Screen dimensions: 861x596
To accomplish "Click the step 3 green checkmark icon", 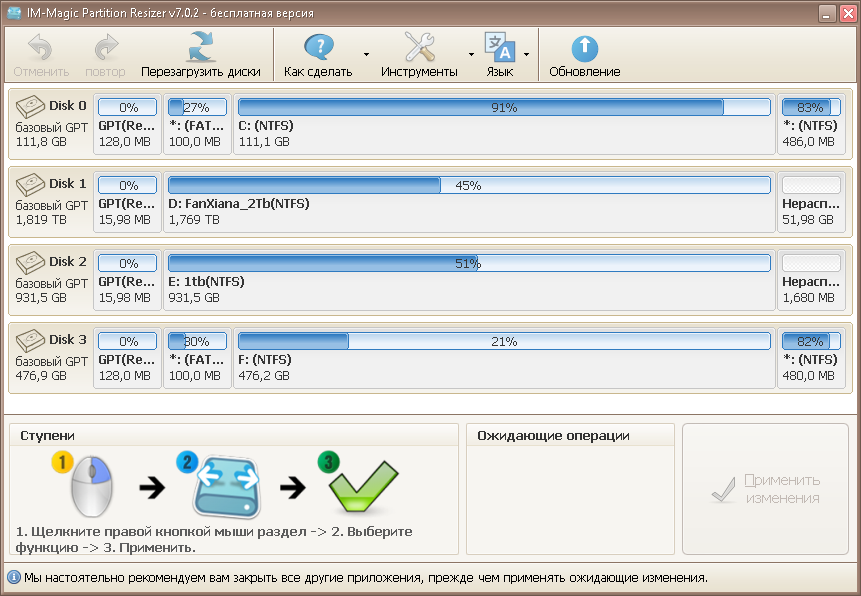I will click(x=359, y=482).
